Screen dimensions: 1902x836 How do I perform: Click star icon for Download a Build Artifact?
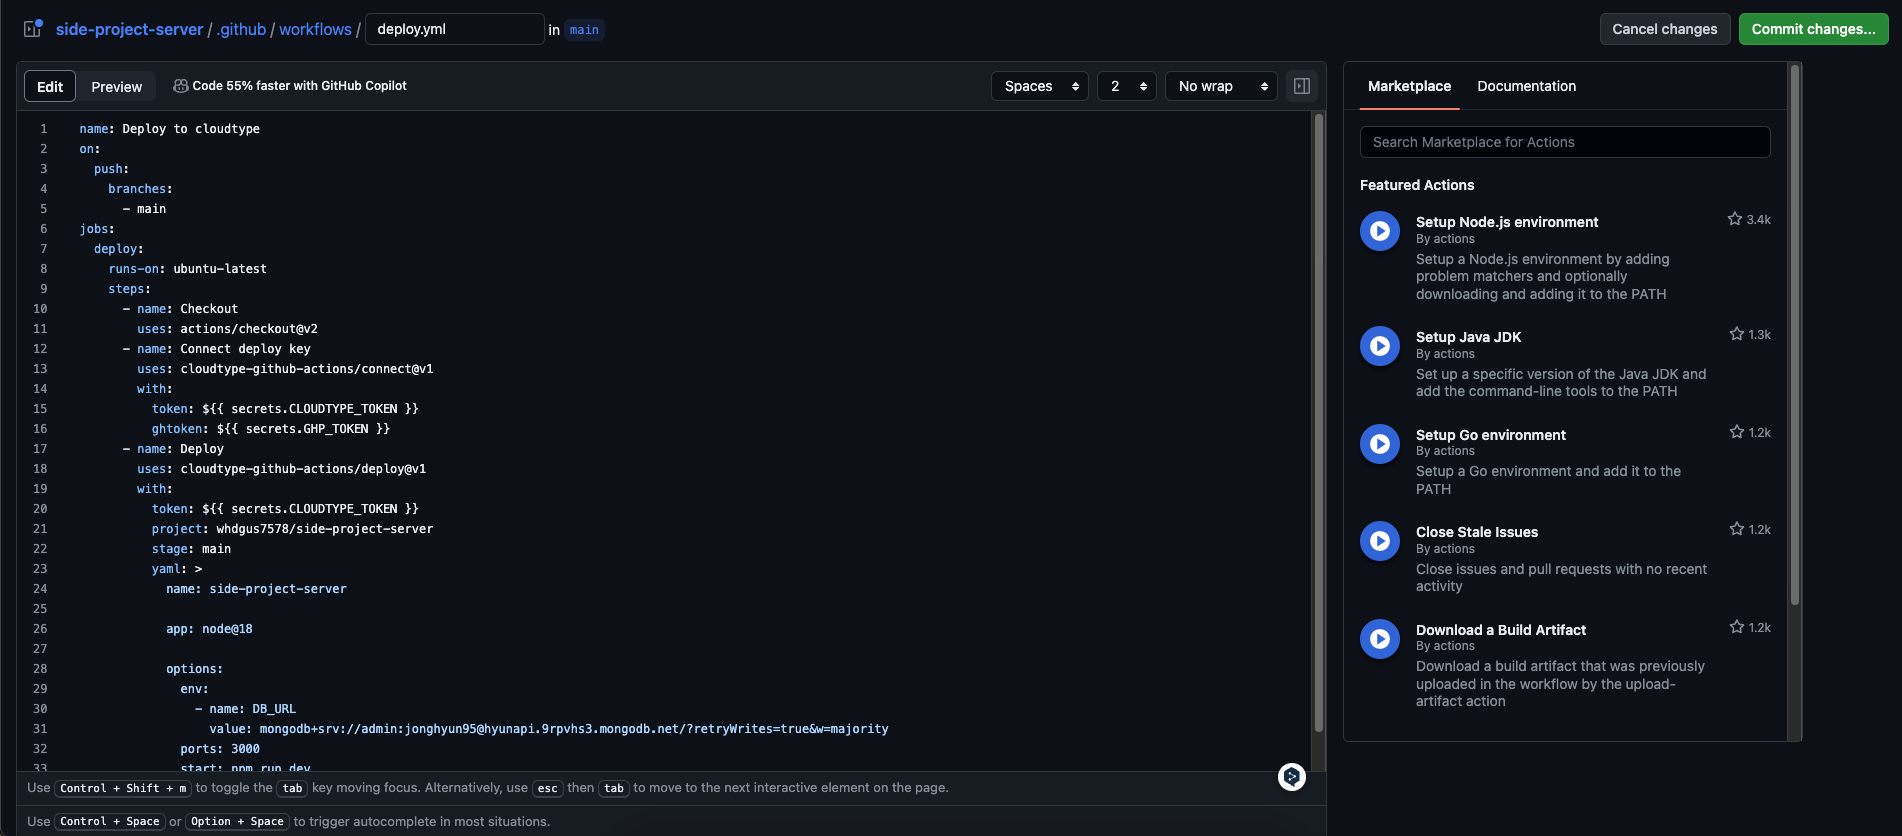click(x=1737, y=627)
